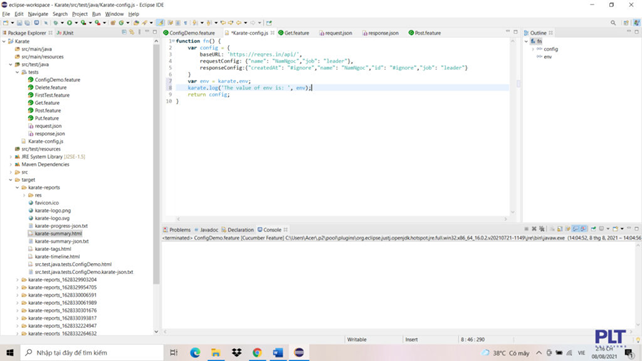The width and height of the screenshot is (642, 361).
Task: Toggle Pin Console icon
Action: coord(593,229)
